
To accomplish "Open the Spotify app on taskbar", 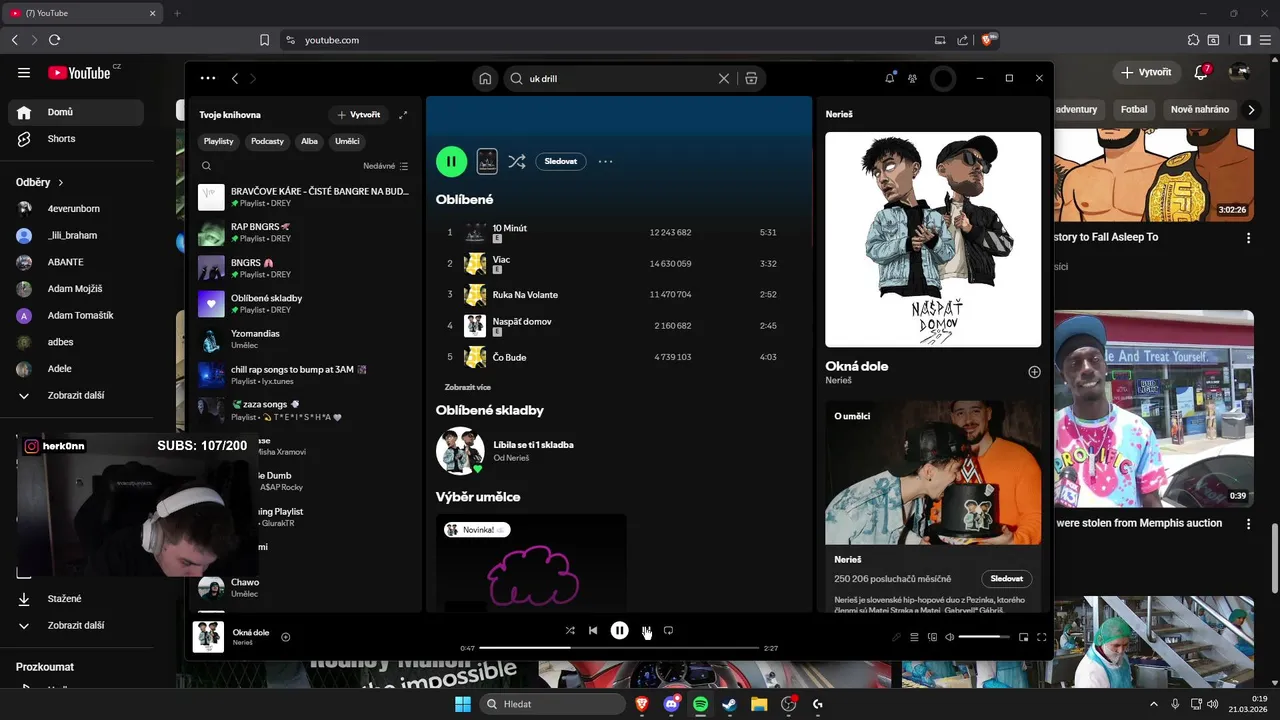I will 700,704.
